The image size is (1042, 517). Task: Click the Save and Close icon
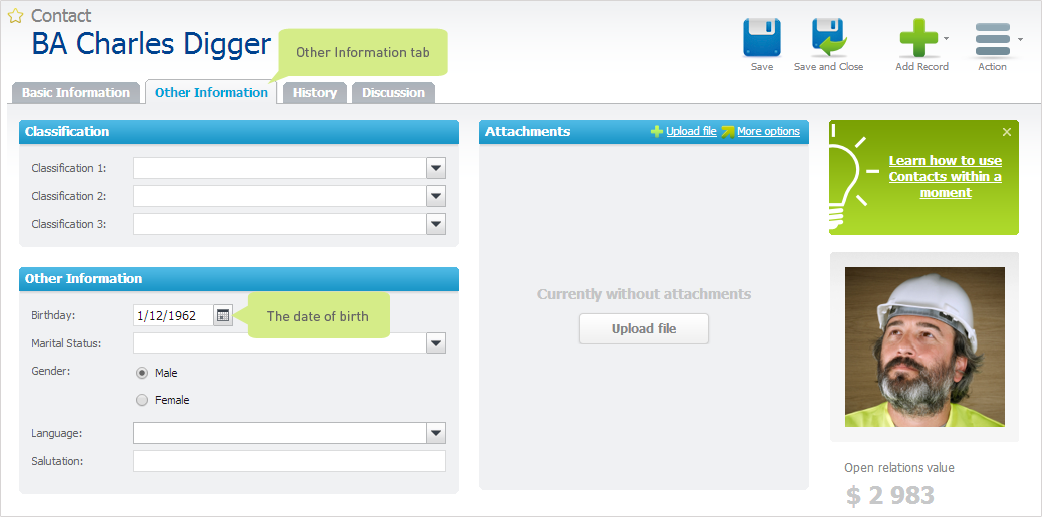[829, 37]
